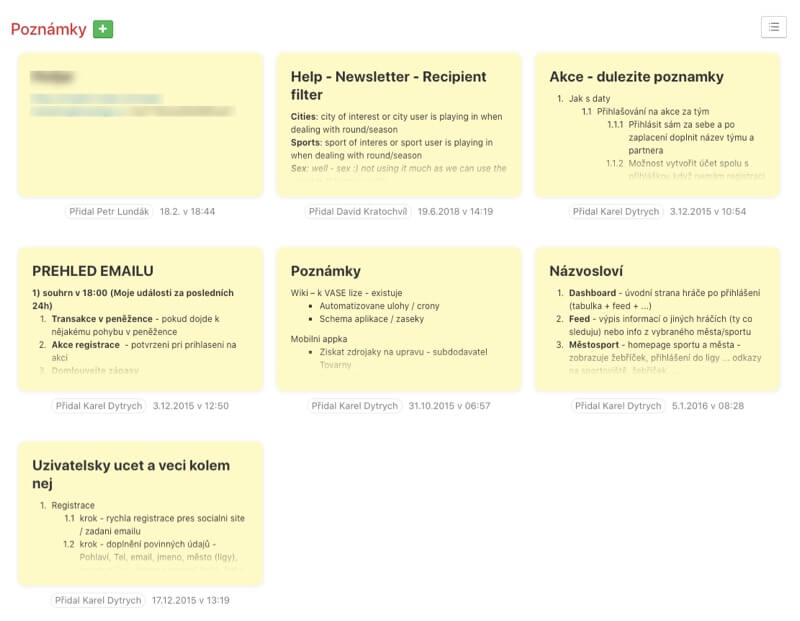Open the Help - Newsletter - Recipient filter note
The image size is (800, 621).
click(x=399, y=125)
